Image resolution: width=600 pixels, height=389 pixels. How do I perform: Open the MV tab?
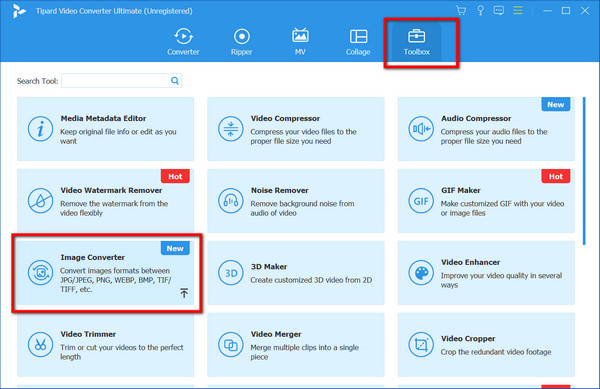point(300,42)
